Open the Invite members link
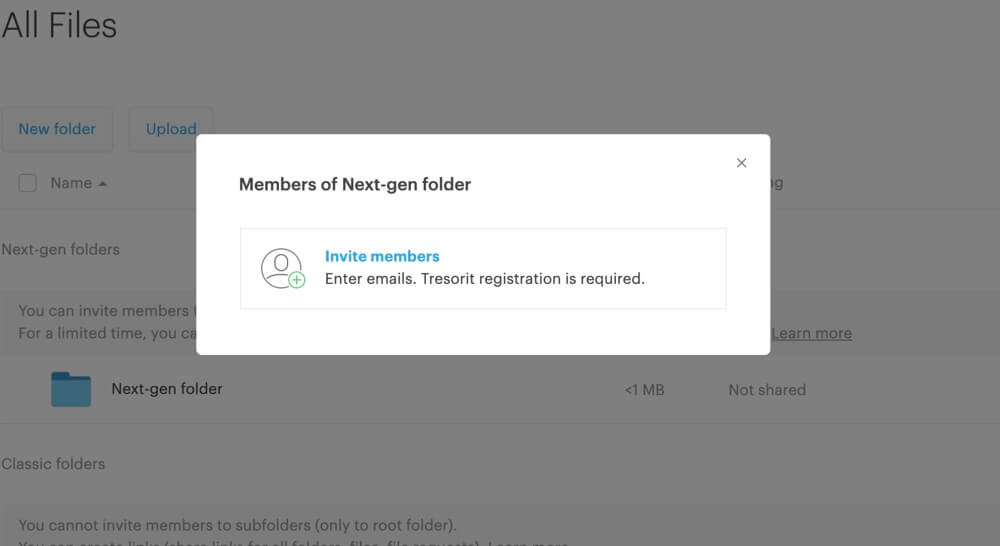The width and height of the screenshot is (1000, 546). 382,256
